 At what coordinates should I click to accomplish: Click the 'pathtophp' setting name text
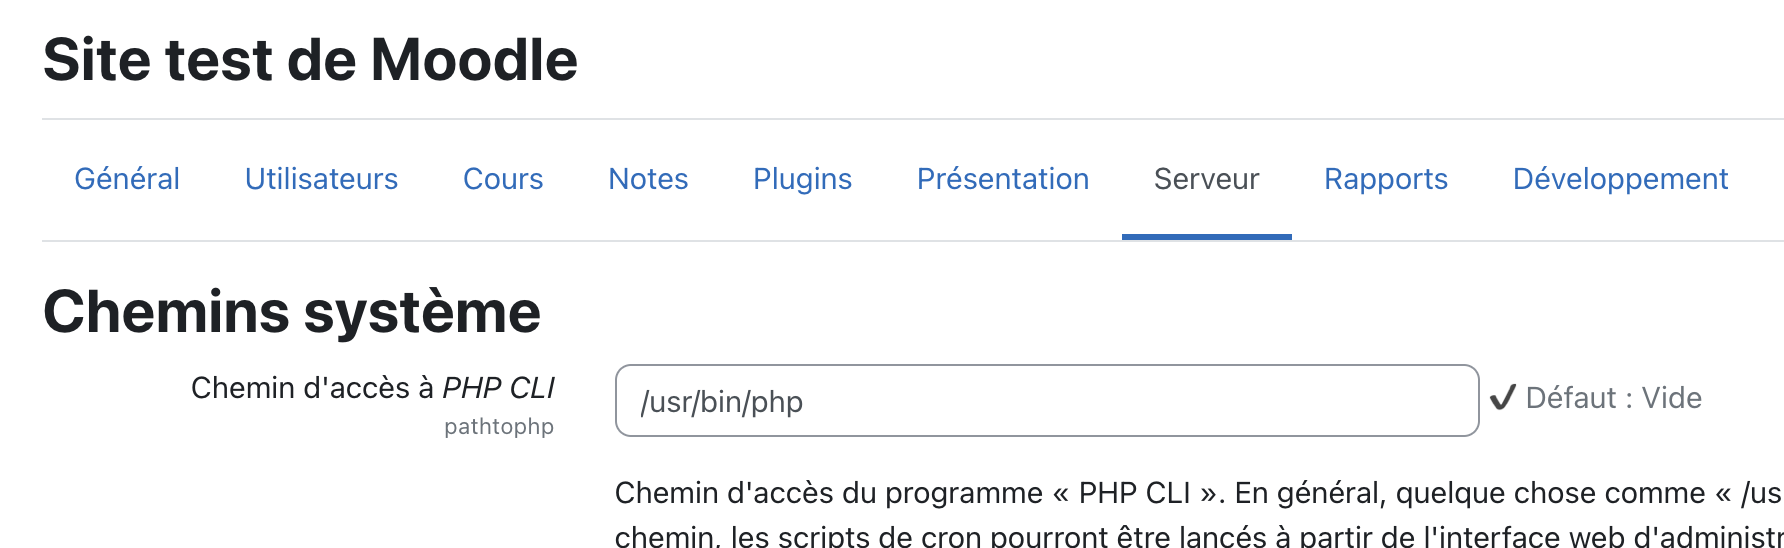499,427
